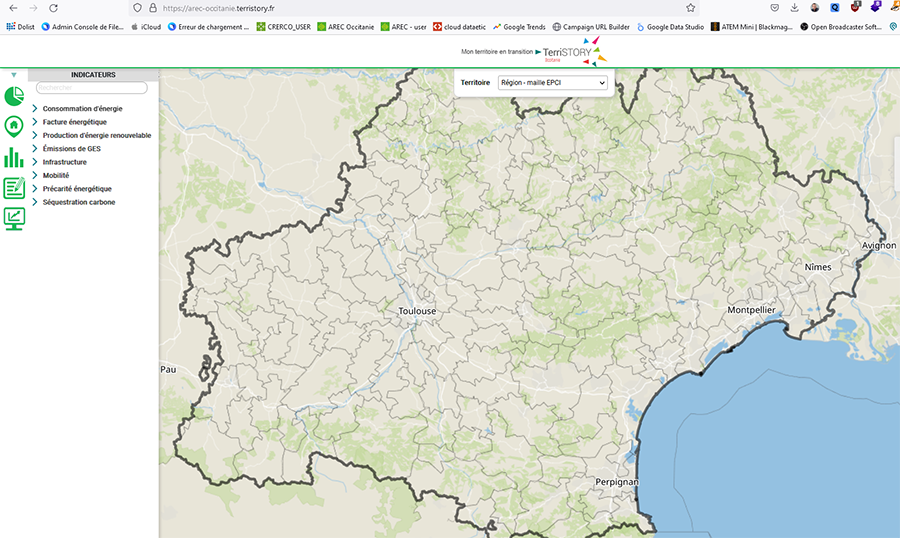Select the Mobilité indicator item

[56, 175]
